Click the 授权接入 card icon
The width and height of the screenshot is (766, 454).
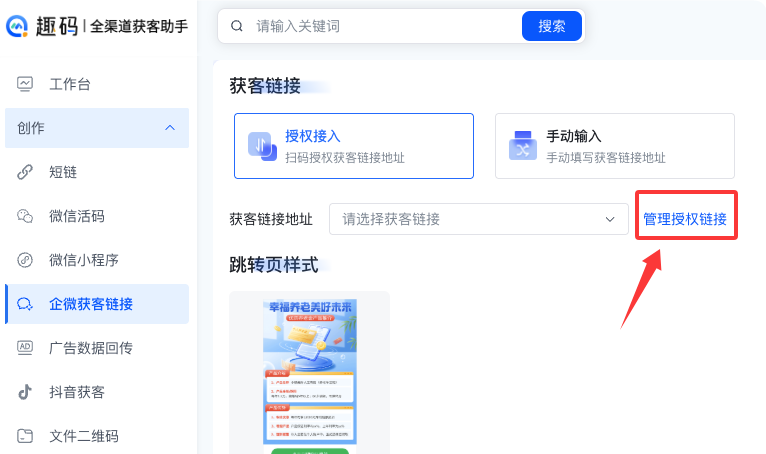tap(262, 146)
